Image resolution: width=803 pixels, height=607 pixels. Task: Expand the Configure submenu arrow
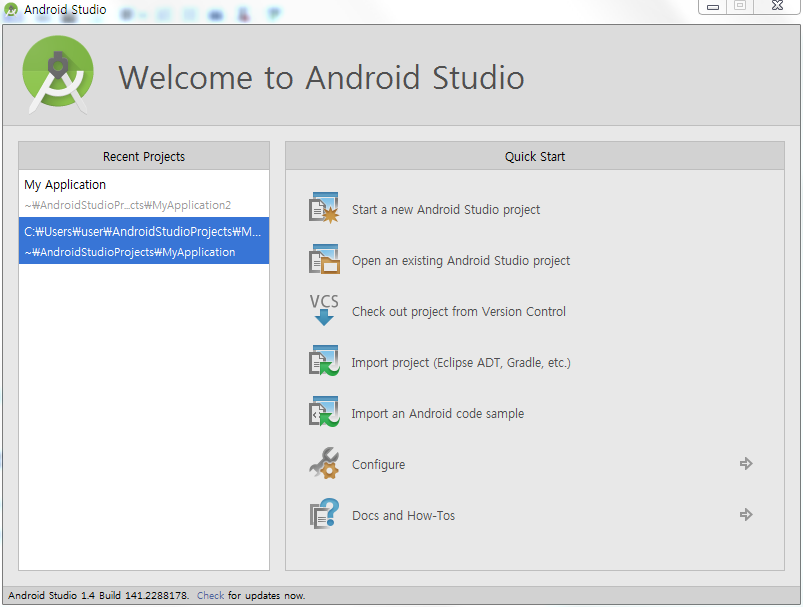point(746,464)
